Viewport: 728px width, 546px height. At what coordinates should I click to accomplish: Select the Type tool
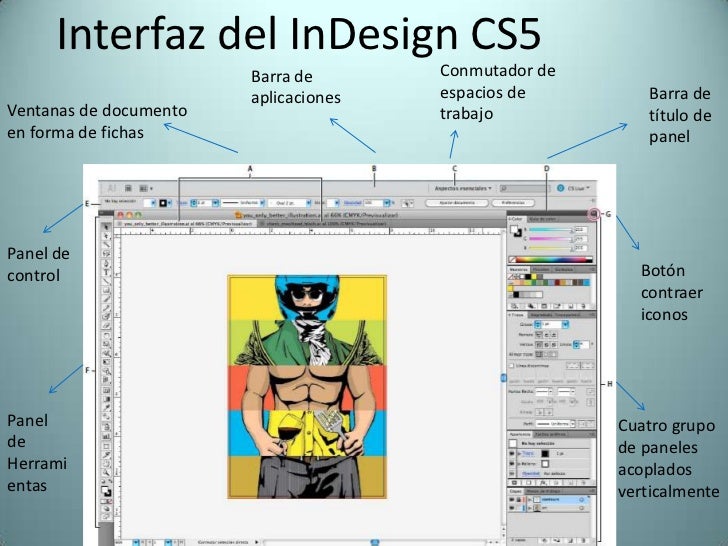pos(106,272)
